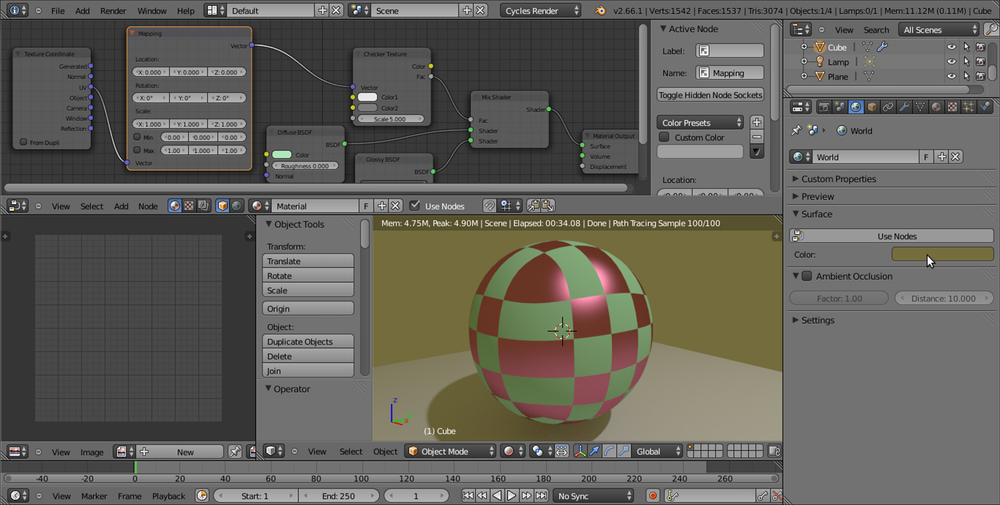Viewport: 1000px width, 505px height.
Task: Toggle the Ambient Occlusion checkbox
Action: pyautogui.click(x=807, y=276)
